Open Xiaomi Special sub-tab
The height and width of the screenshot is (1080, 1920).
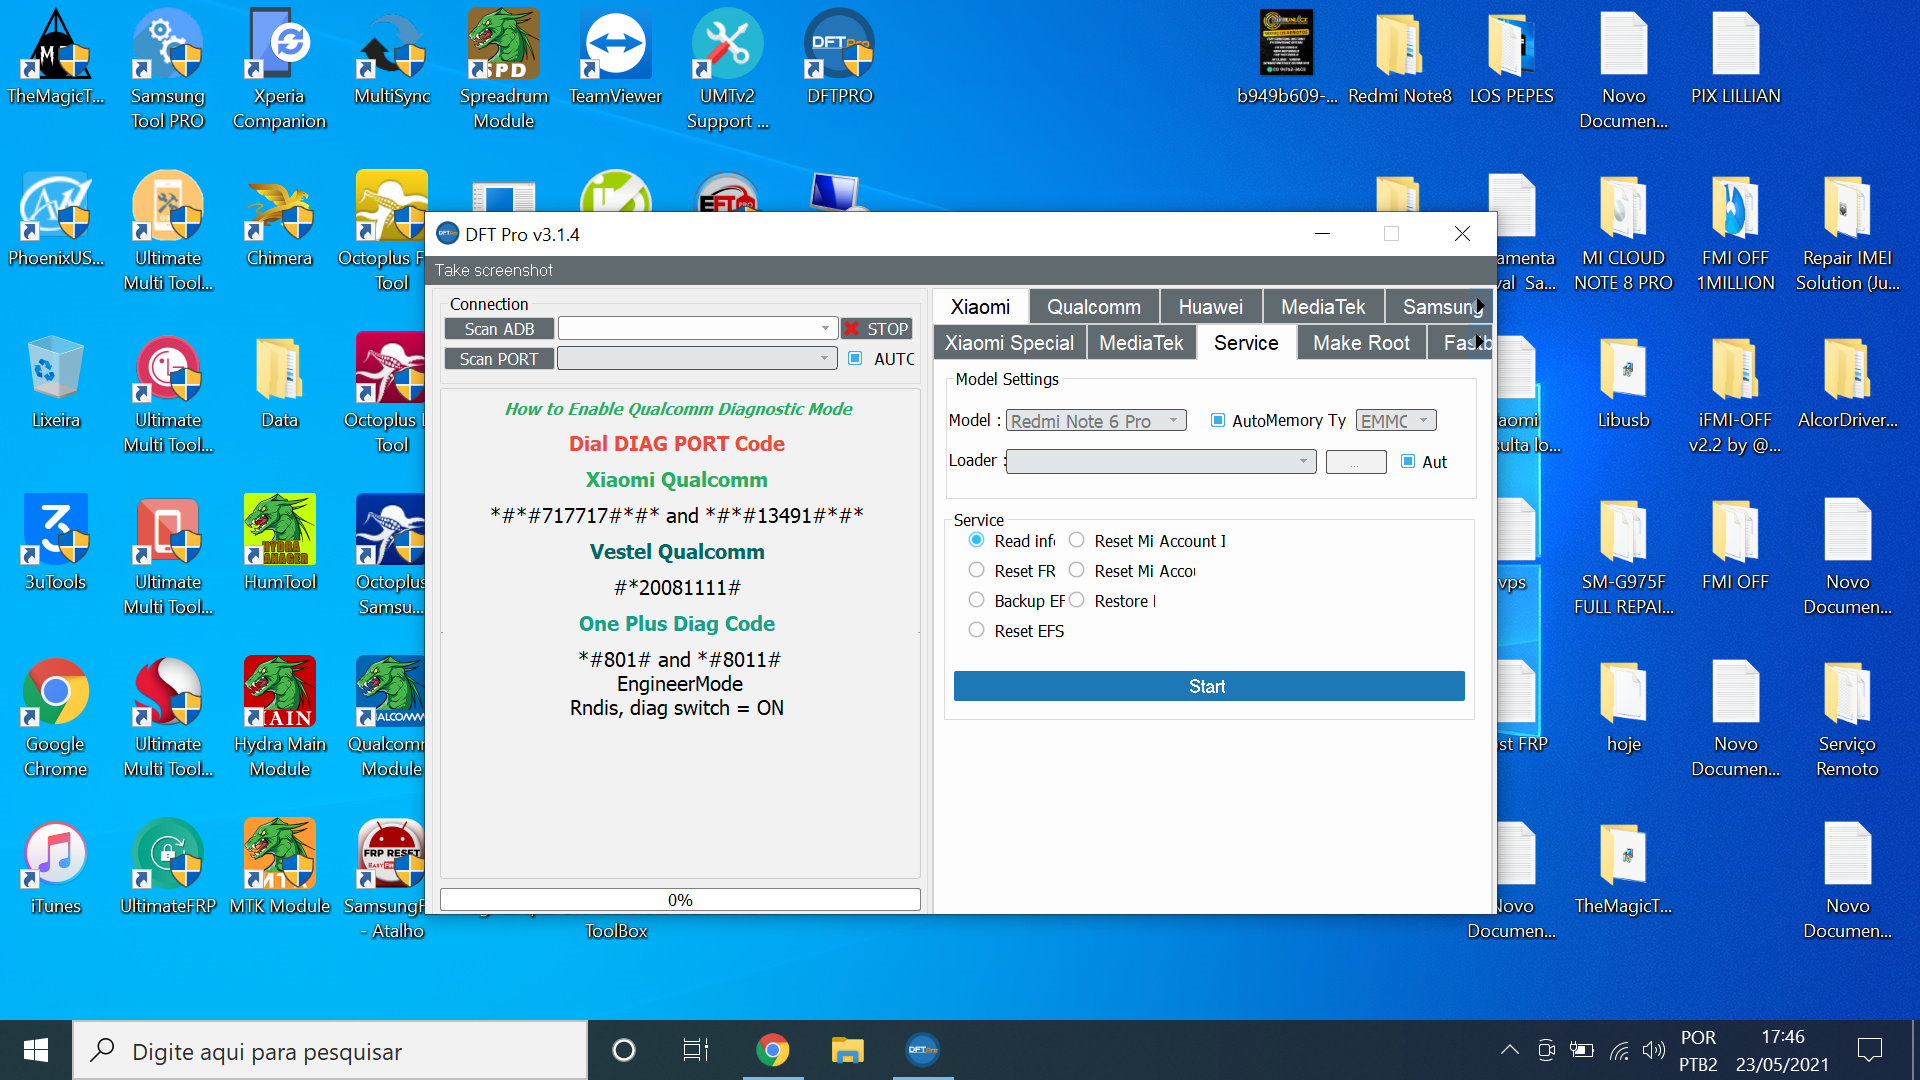[1009, 343]
